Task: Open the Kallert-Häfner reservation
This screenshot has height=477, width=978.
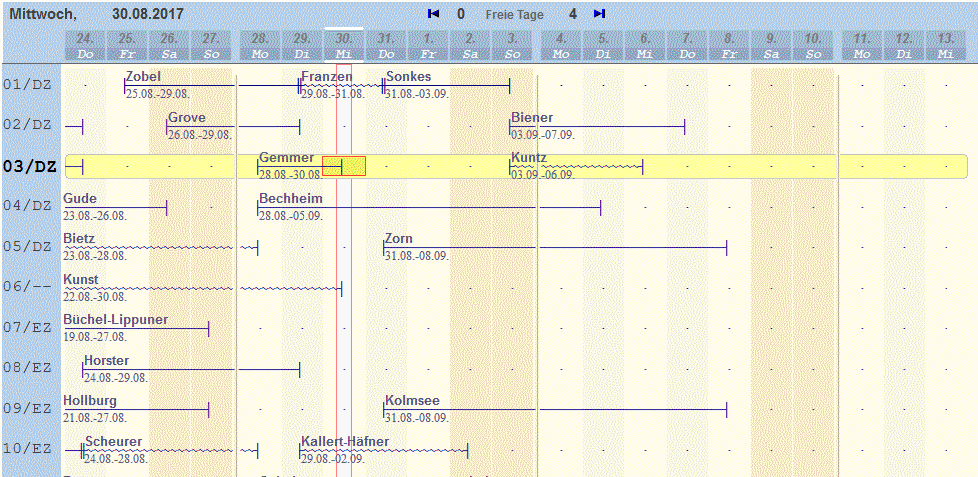Action: coord(345,441)
